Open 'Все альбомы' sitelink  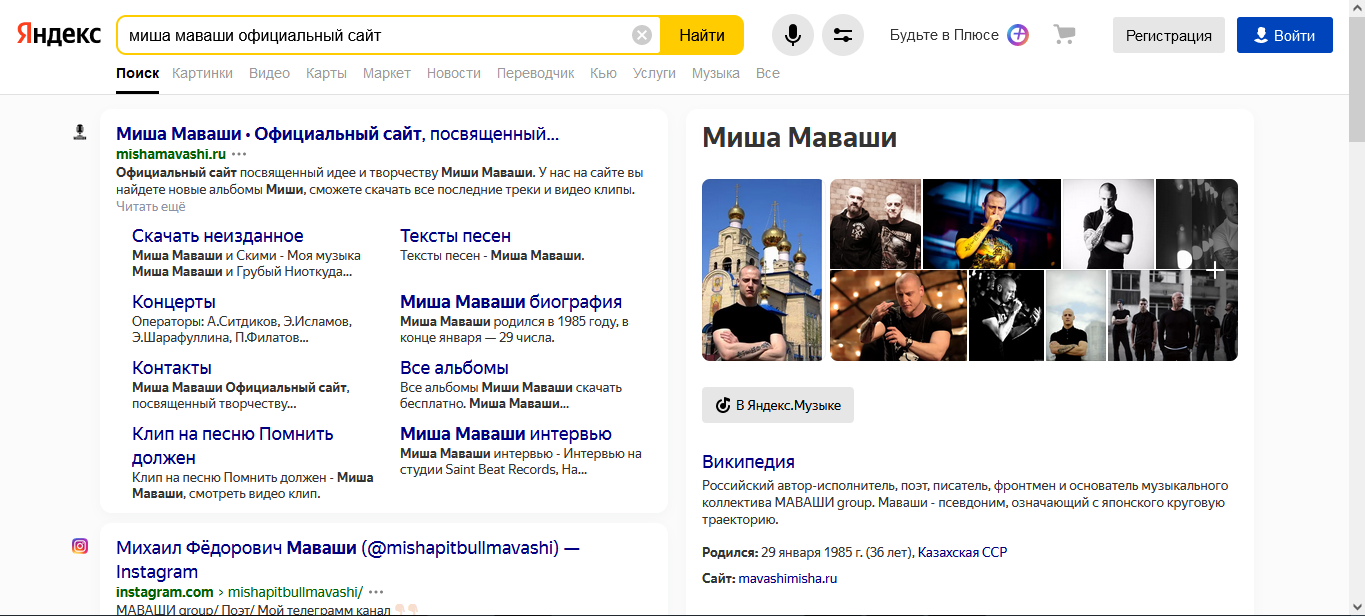tap(454, 368)
